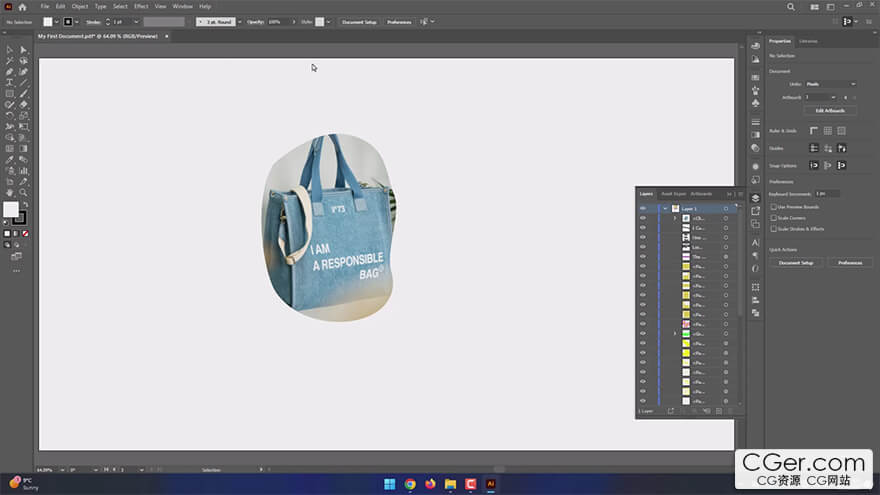Show rulers using the Ruler icon
Image resolution: width=880 pixels, height=495 pixels.
pos(814,130)
